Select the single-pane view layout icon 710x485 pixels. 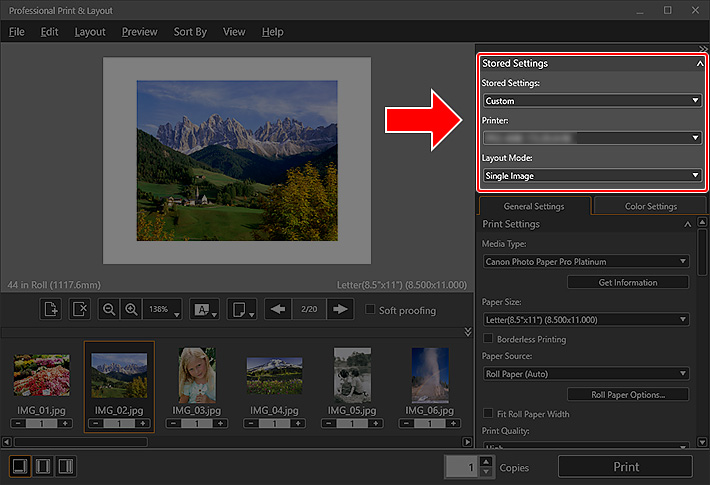click(x=20, y=466)
